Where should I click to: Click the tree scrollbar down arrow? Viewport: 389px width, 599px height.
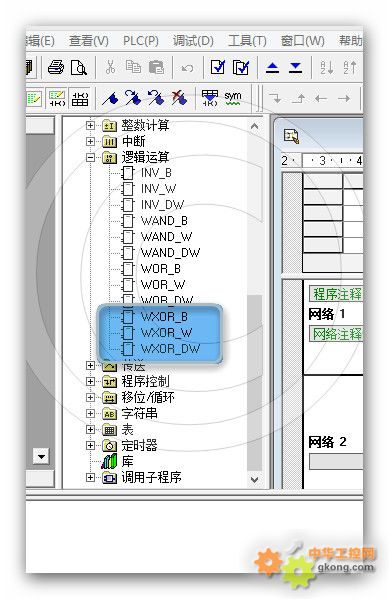pos(254,479)
